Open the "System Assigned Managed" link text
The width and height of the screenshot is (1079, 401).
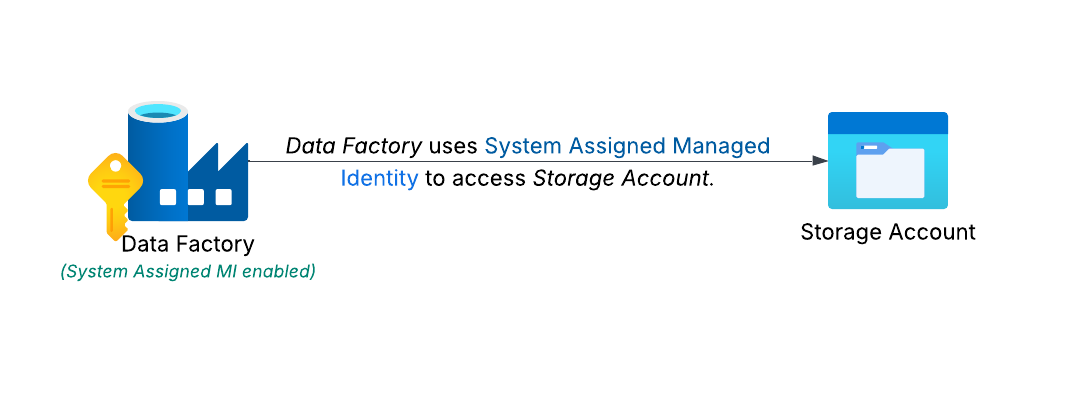pyautogui.click(x=627, y=146)
